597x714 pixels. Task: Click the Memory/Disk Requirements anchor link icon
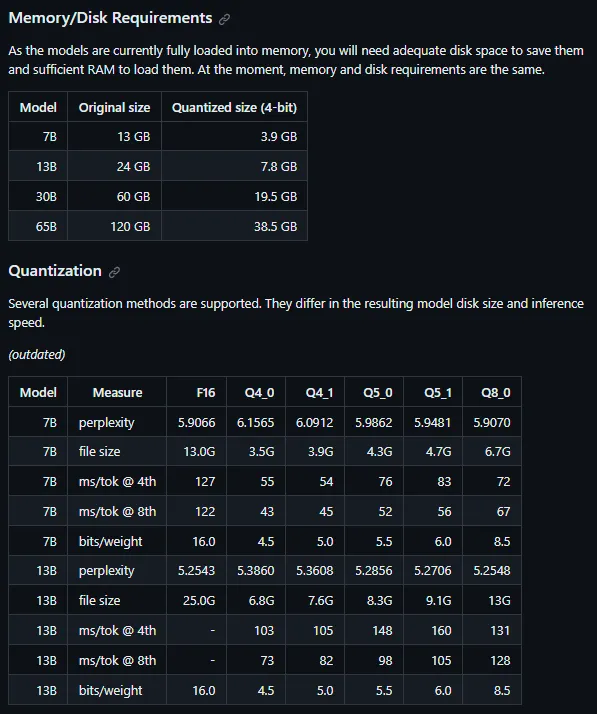224,19
